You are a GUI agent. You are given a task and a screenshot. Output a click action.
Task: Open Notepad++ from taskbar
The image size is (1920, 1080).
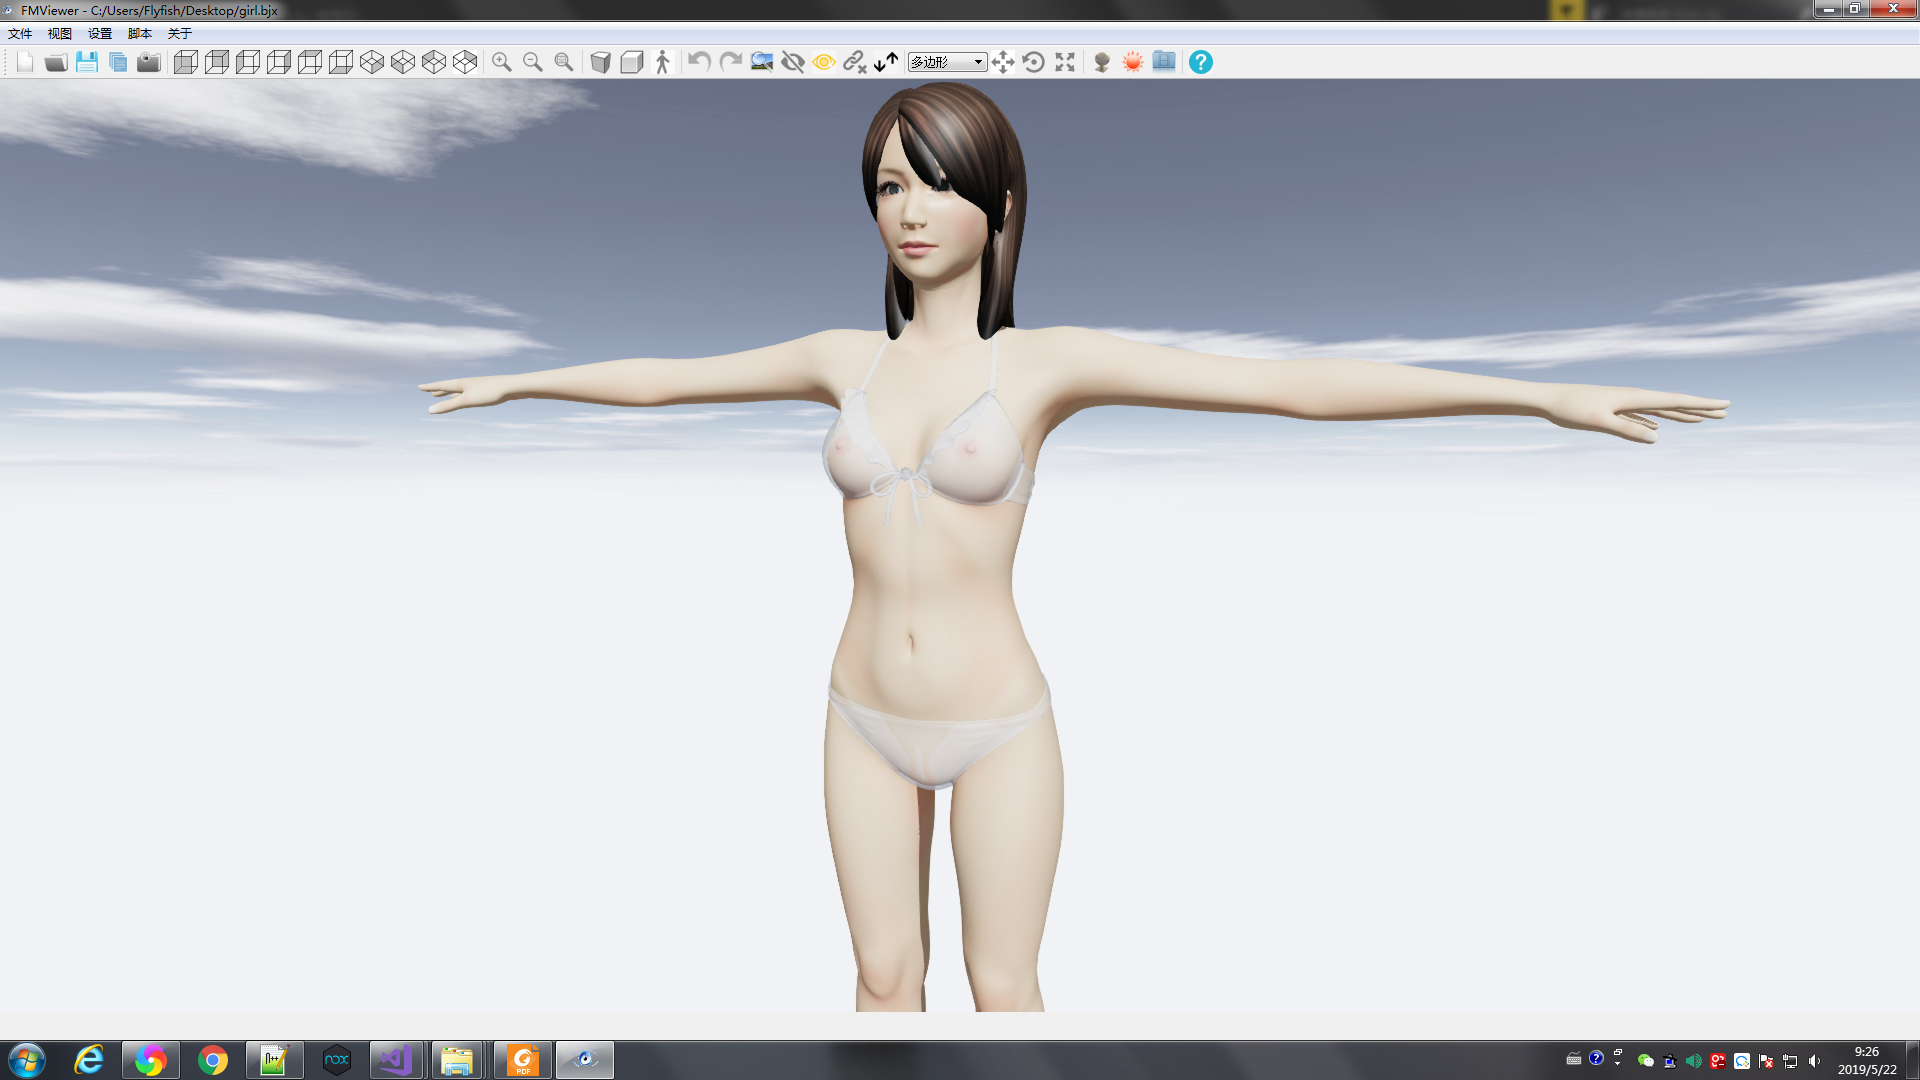coord(275,1060)
